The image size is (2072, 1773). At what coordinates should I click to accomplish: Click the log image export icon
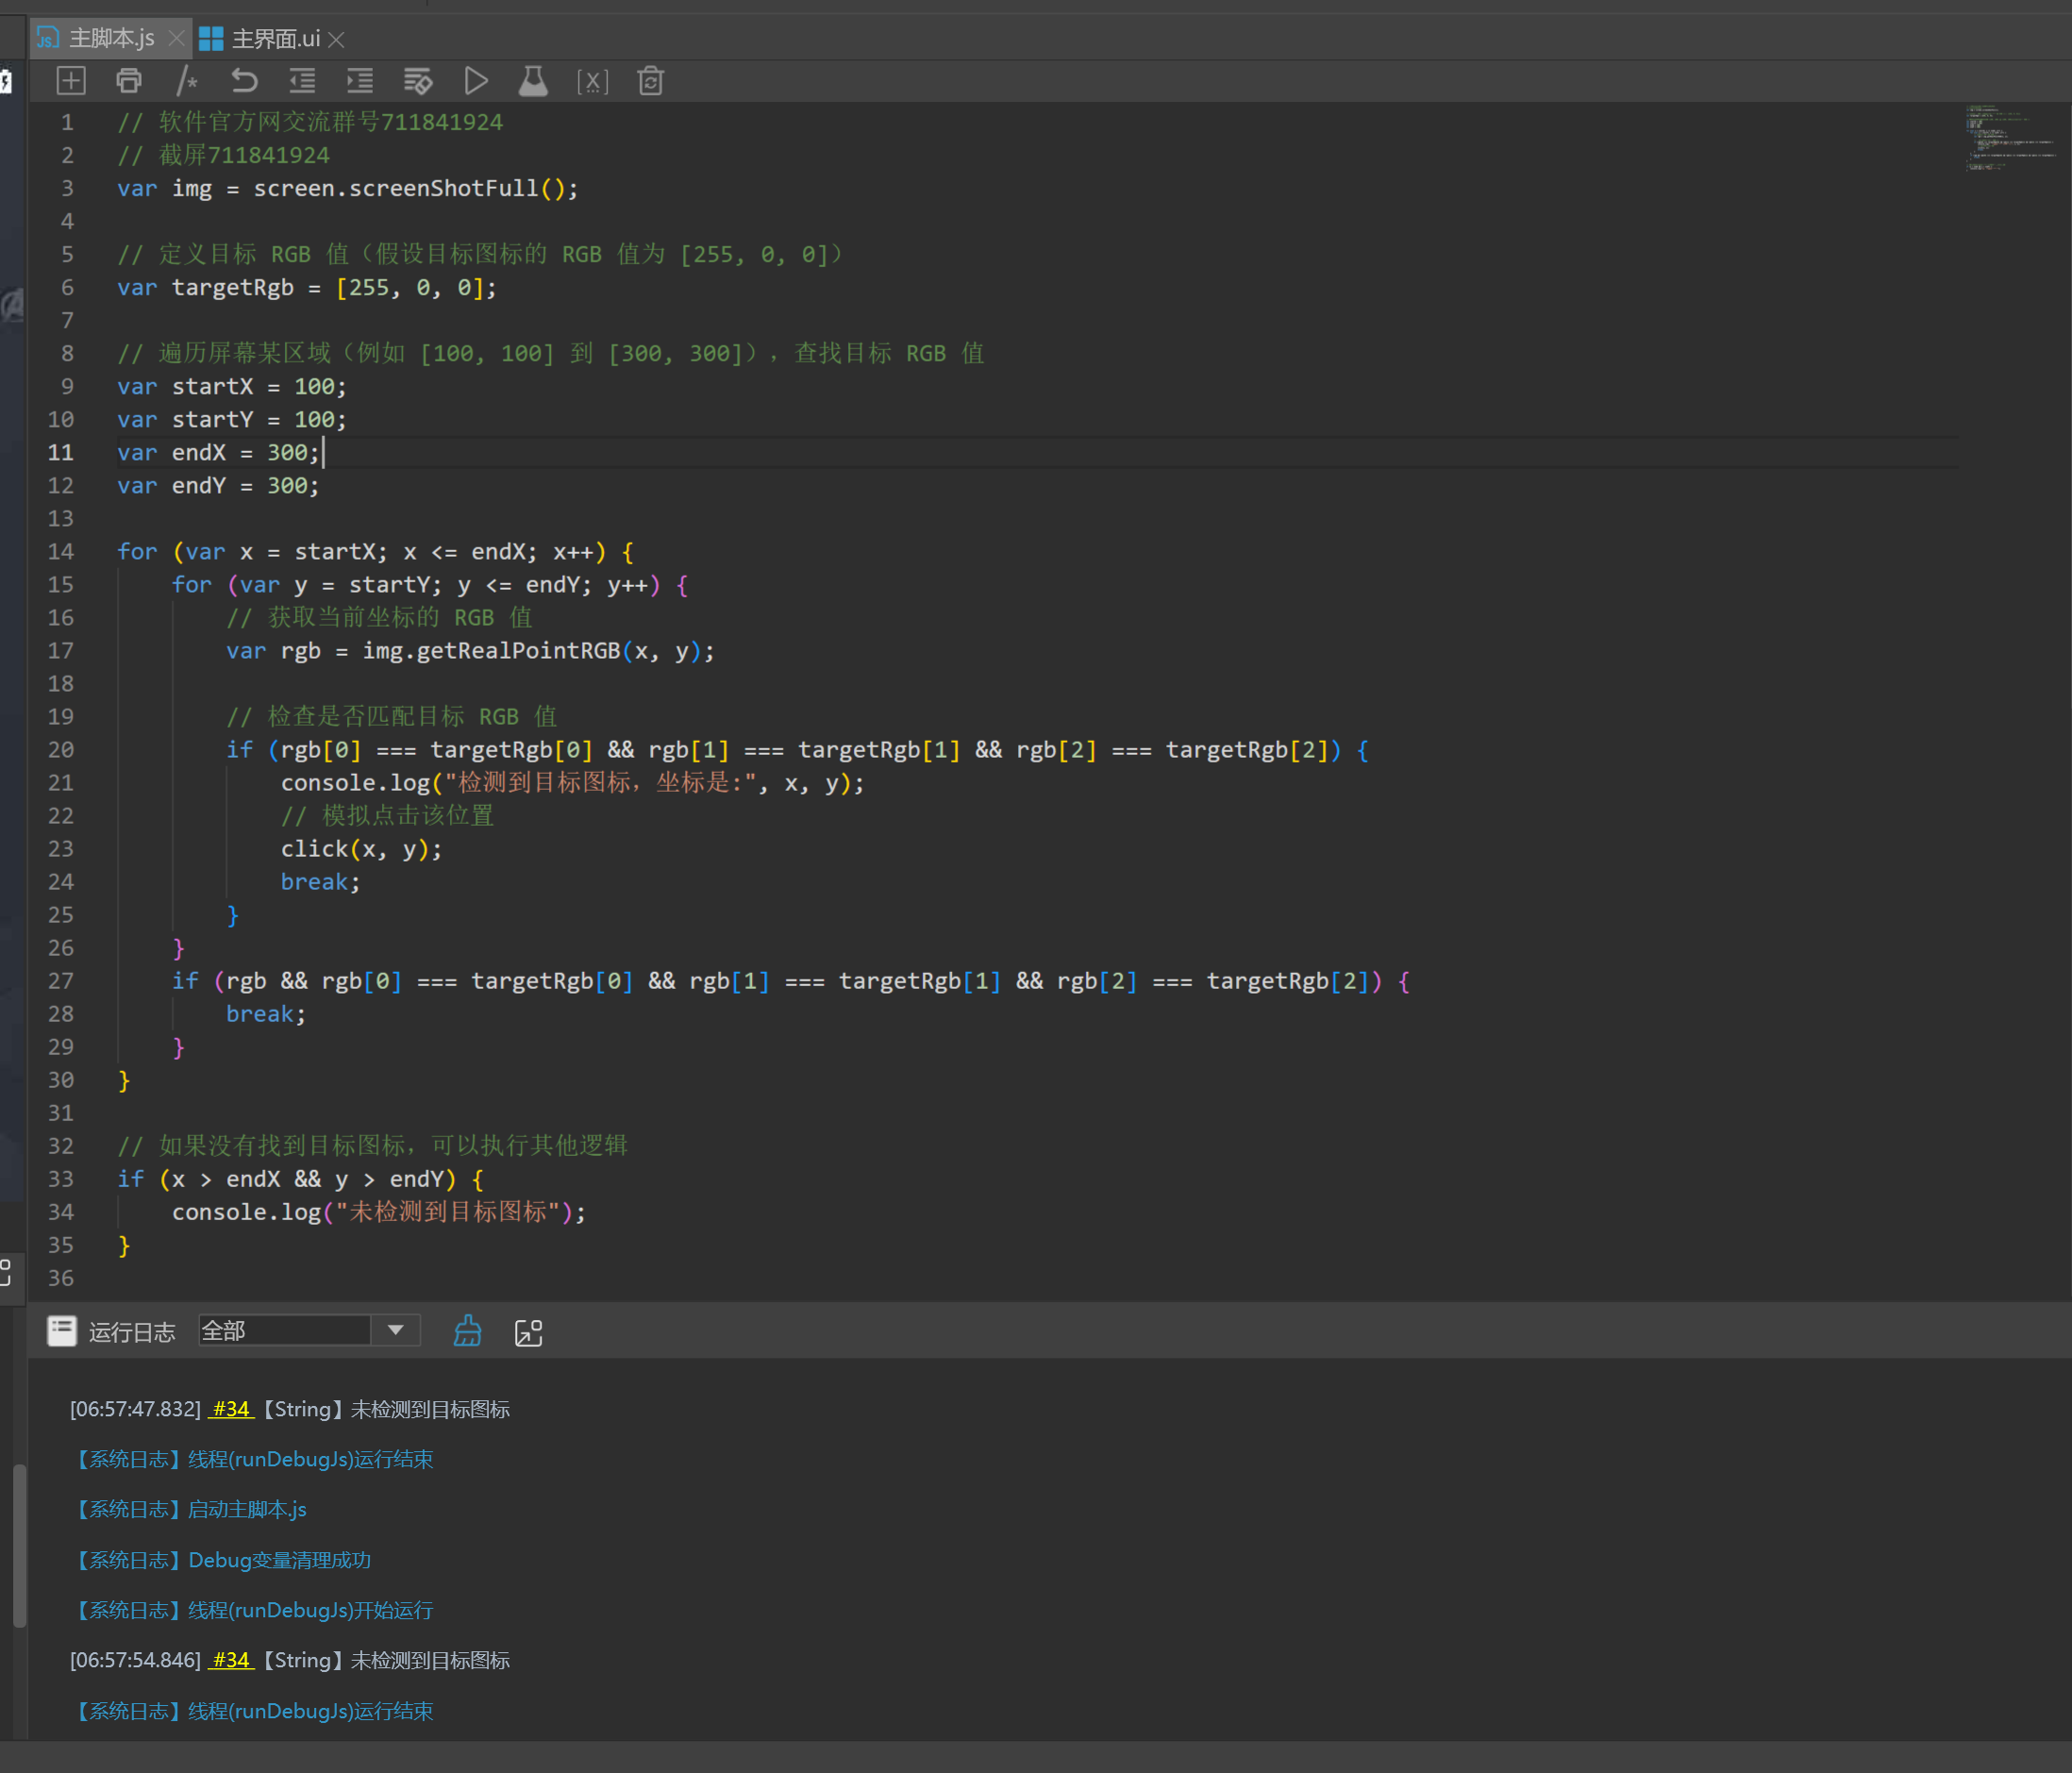528,1332
